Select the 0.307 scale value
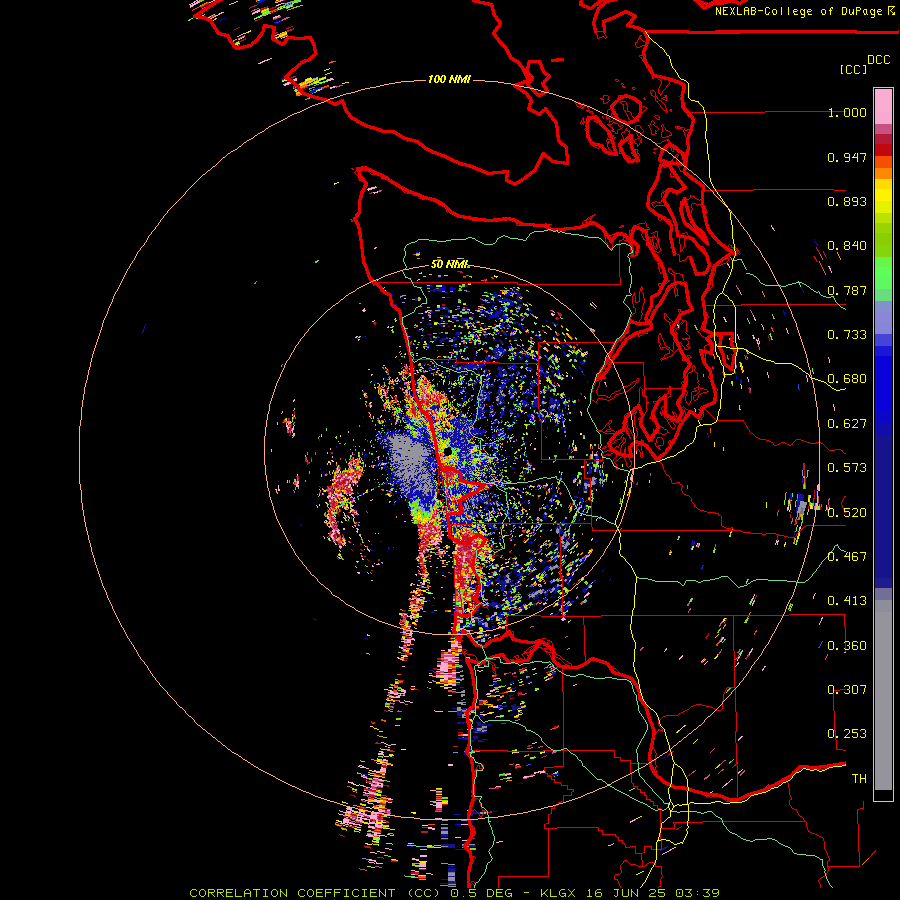The image size is (900, 900). pos(847,690)
